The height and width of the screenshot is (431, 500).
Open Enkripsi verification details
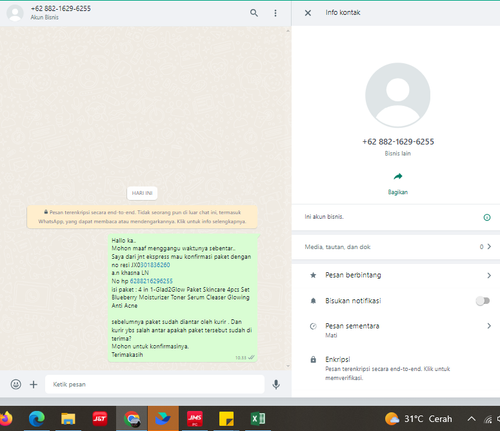pyautogui.click(x=396, y=368)
